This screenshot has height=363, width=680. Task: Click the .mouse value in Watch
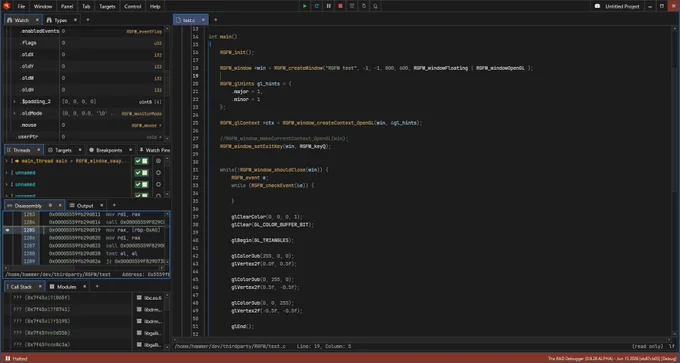[64, 125]
